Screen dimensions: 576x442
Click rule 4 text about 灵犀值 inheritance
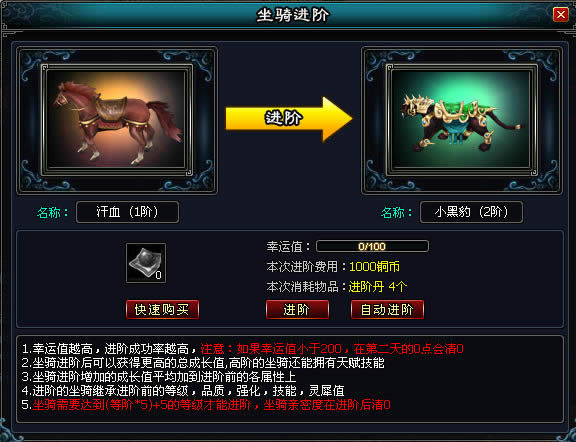[x=183, y=391]
